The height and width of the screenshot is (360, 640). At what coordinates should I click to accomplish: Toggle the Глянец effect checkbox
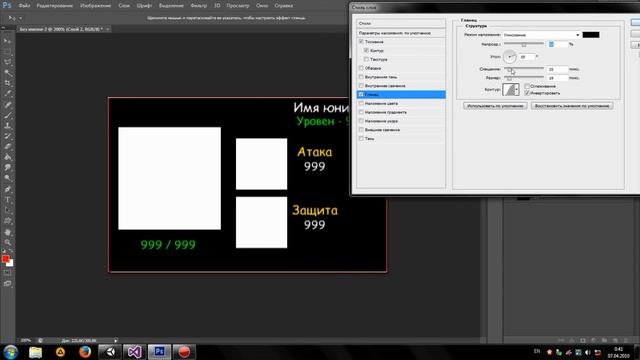361,94
